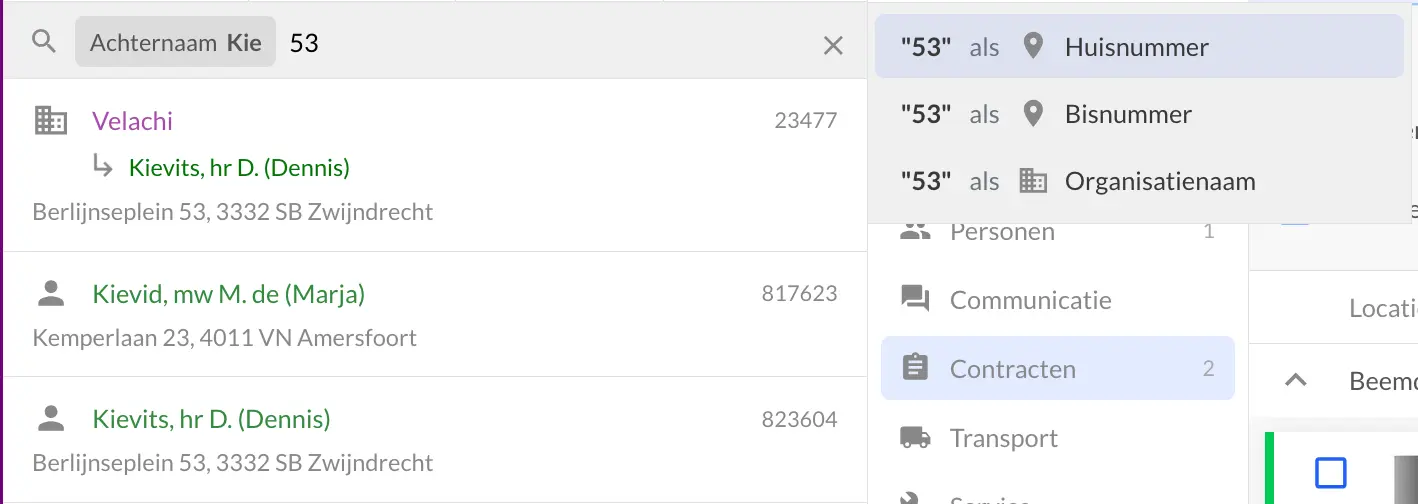The height and width of the screenshot is (504, 1418).
Task: Click in the search input containing 53
Action: tap(550, 43)
